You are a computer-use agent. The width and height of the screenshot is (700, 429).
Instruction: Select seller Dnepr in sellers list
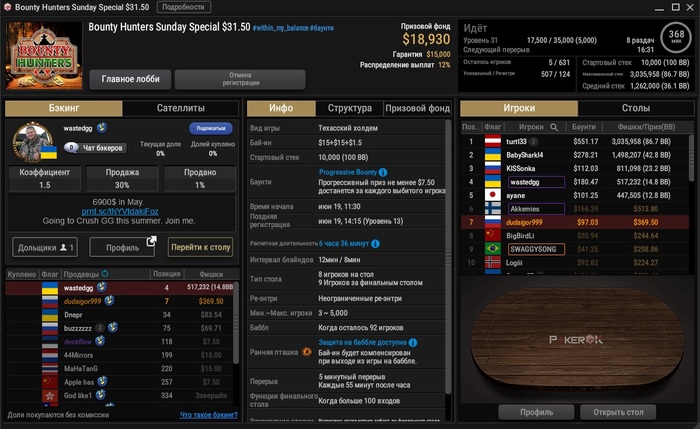(x=120, y=315)
